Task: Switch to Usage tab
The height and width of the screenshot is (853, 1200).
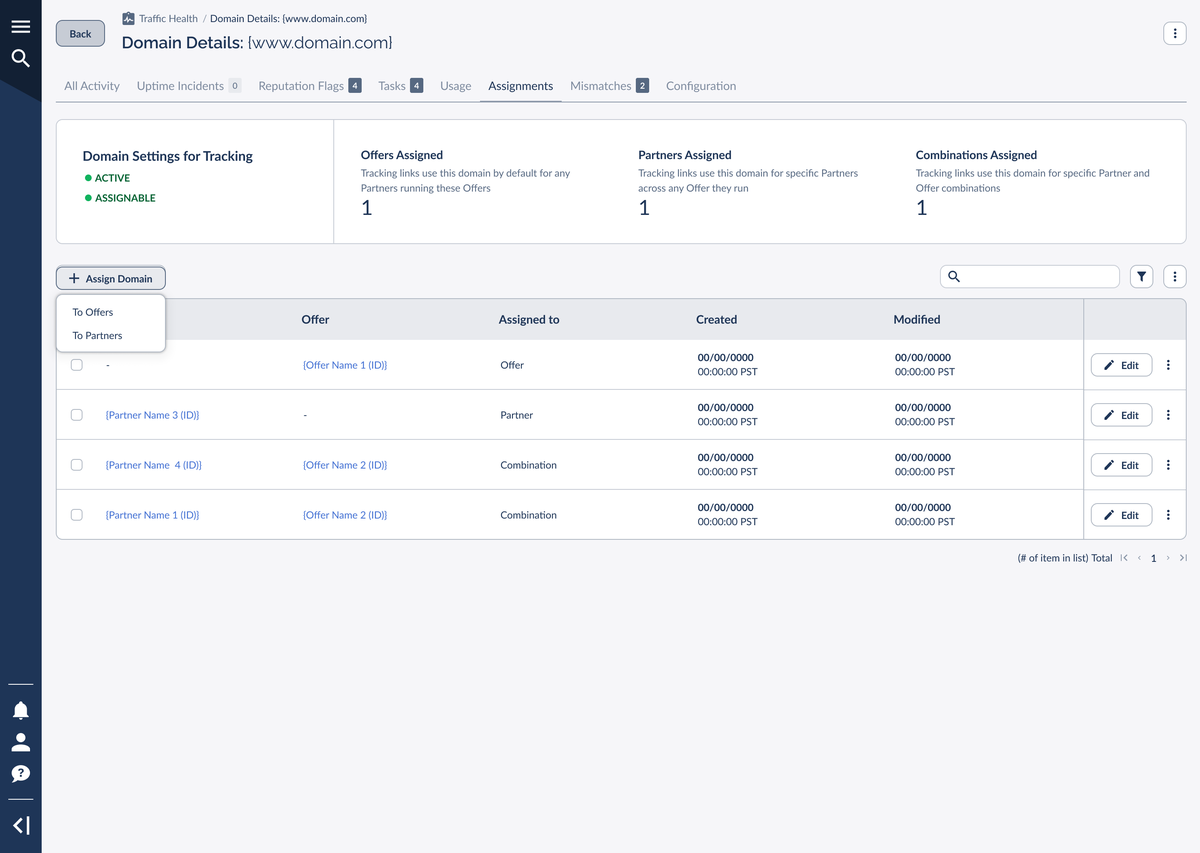Action: click(x=456, y=86)
